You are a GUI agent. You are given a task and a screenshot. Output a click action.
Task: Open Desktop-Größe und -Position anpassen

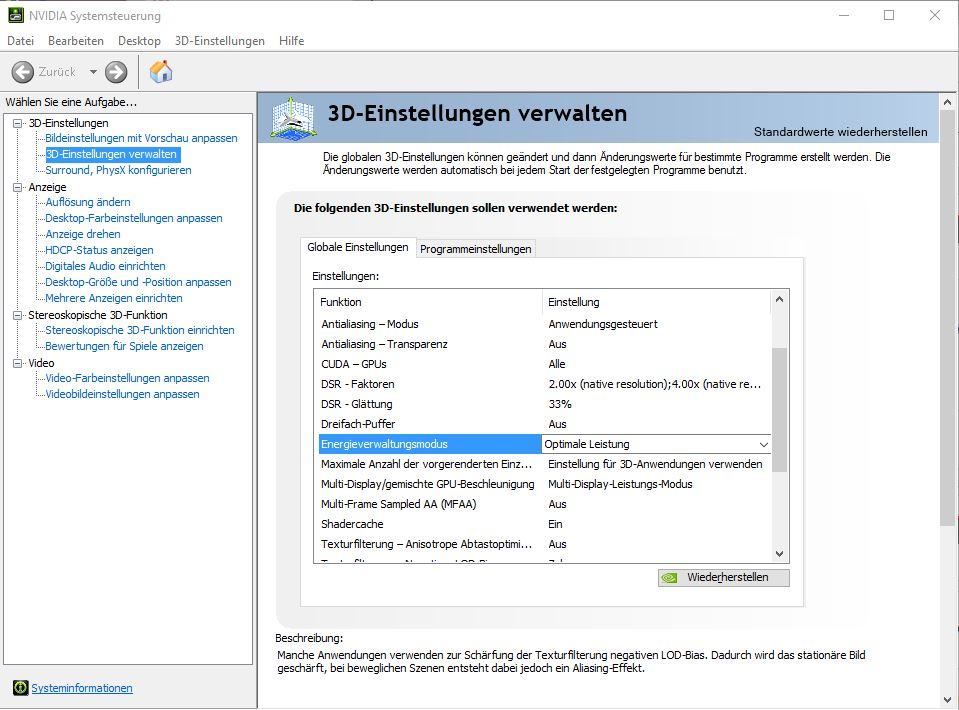coord(138,282)
